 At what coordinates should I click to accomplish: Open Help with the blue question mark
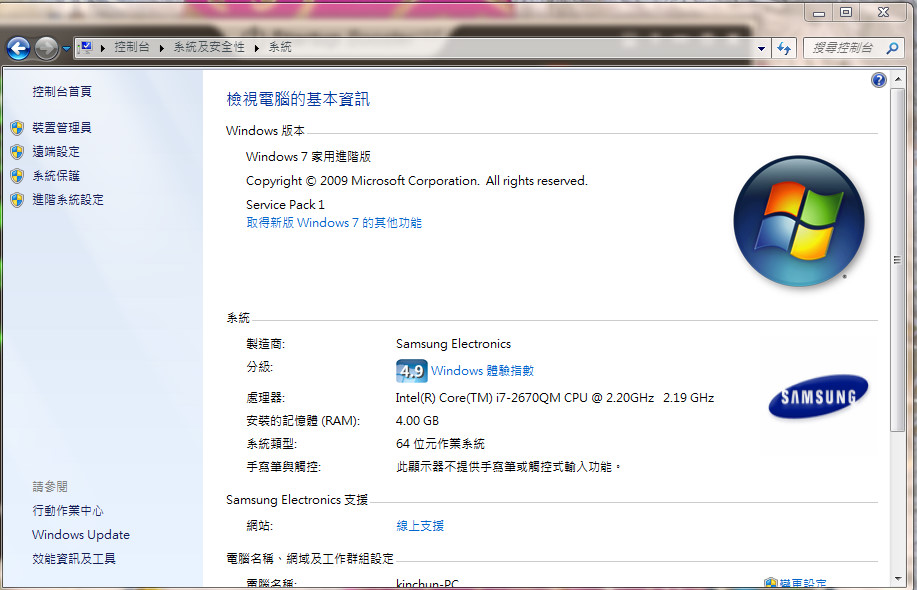point(878,80)
